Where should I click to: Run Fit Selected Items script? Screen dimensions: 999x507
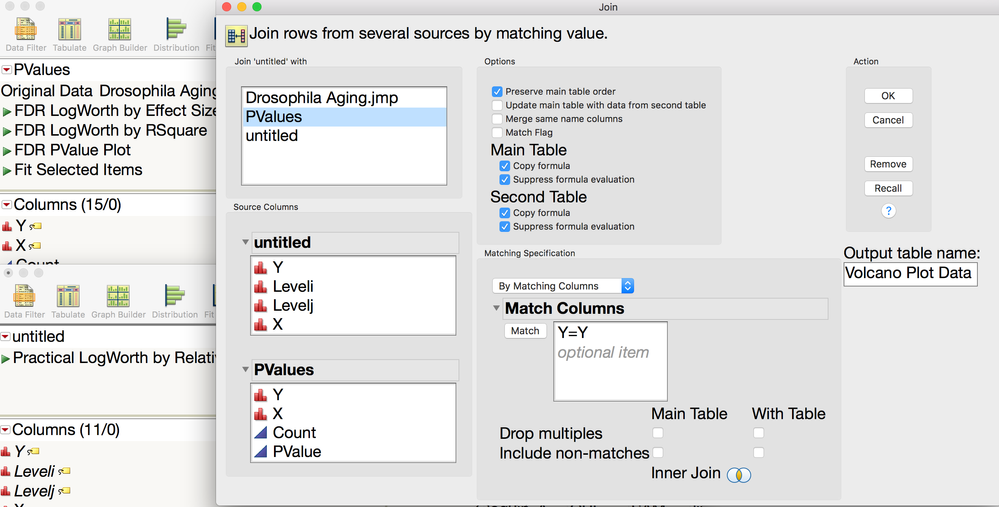click(7, 171)
